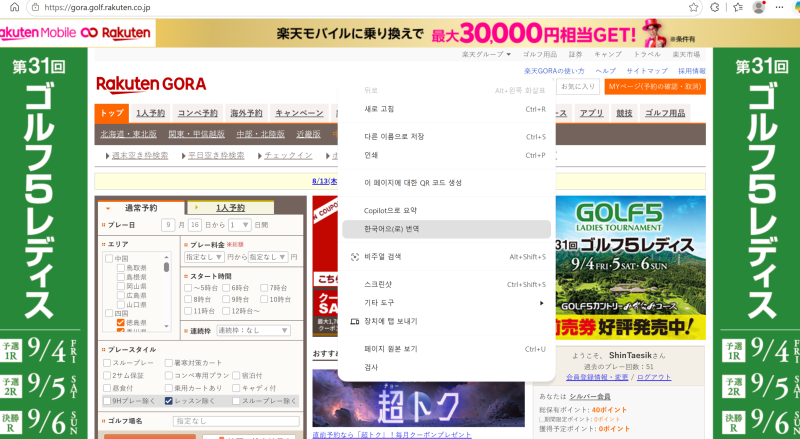Screen dimensions: 800x439
Task: Expand the 기타 도구 submenu arrow
Action: click(541, 303)
